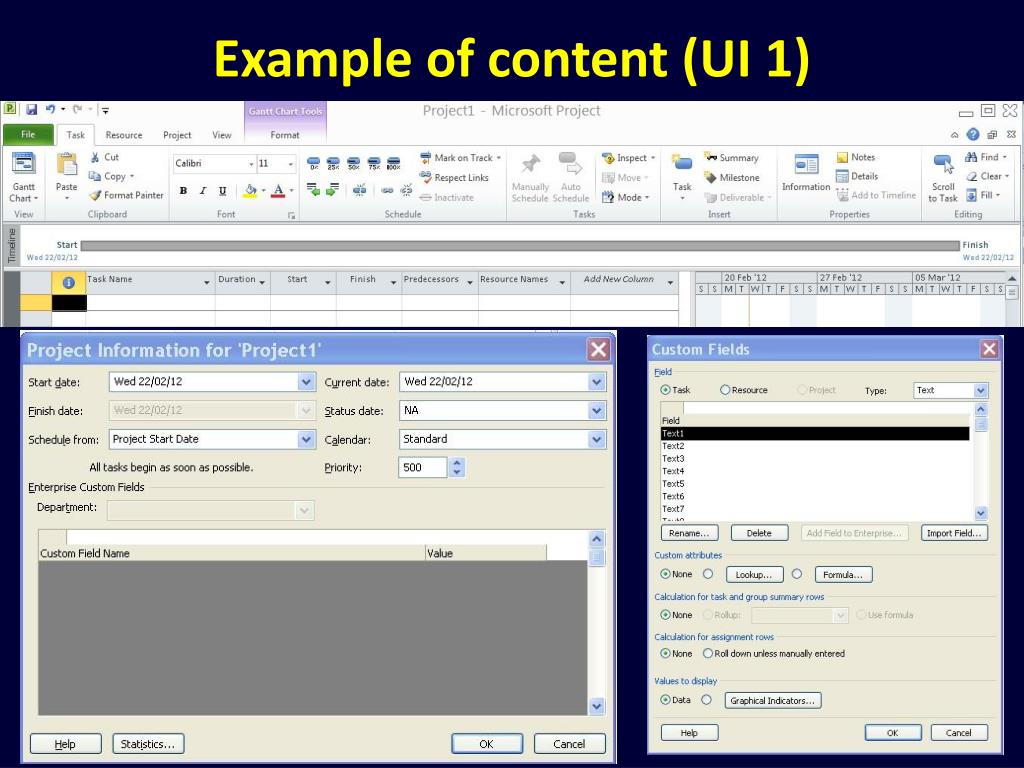Select Roll down unless manually entered

708,653
